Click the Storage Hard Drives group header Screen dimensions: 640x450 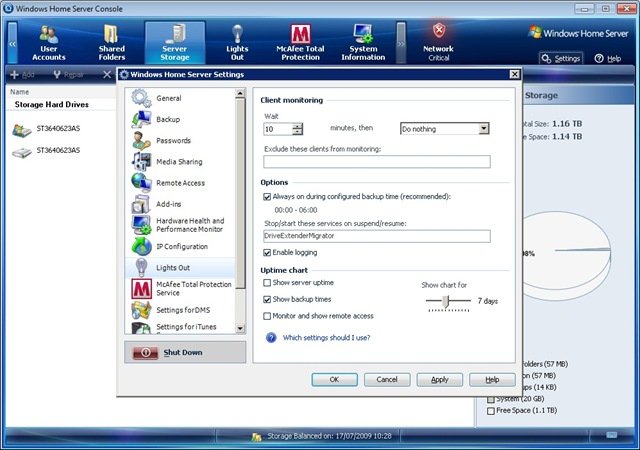click(51, 105)
